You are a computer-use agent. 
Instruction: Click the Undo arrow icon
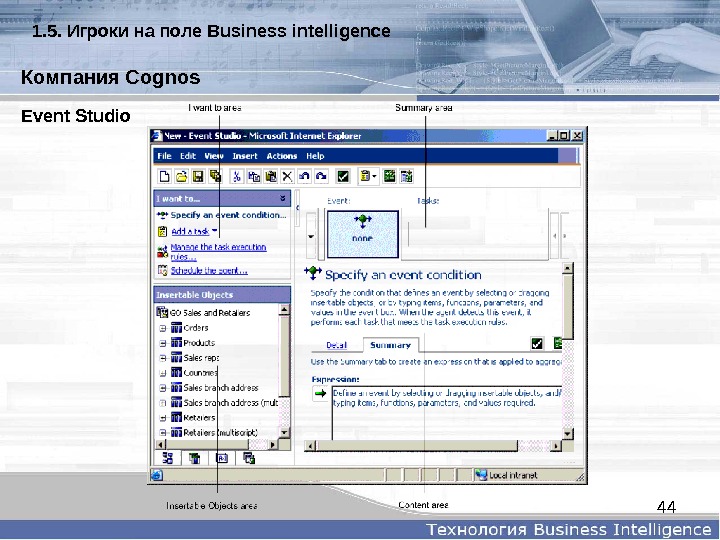click(x=304, y=176)
